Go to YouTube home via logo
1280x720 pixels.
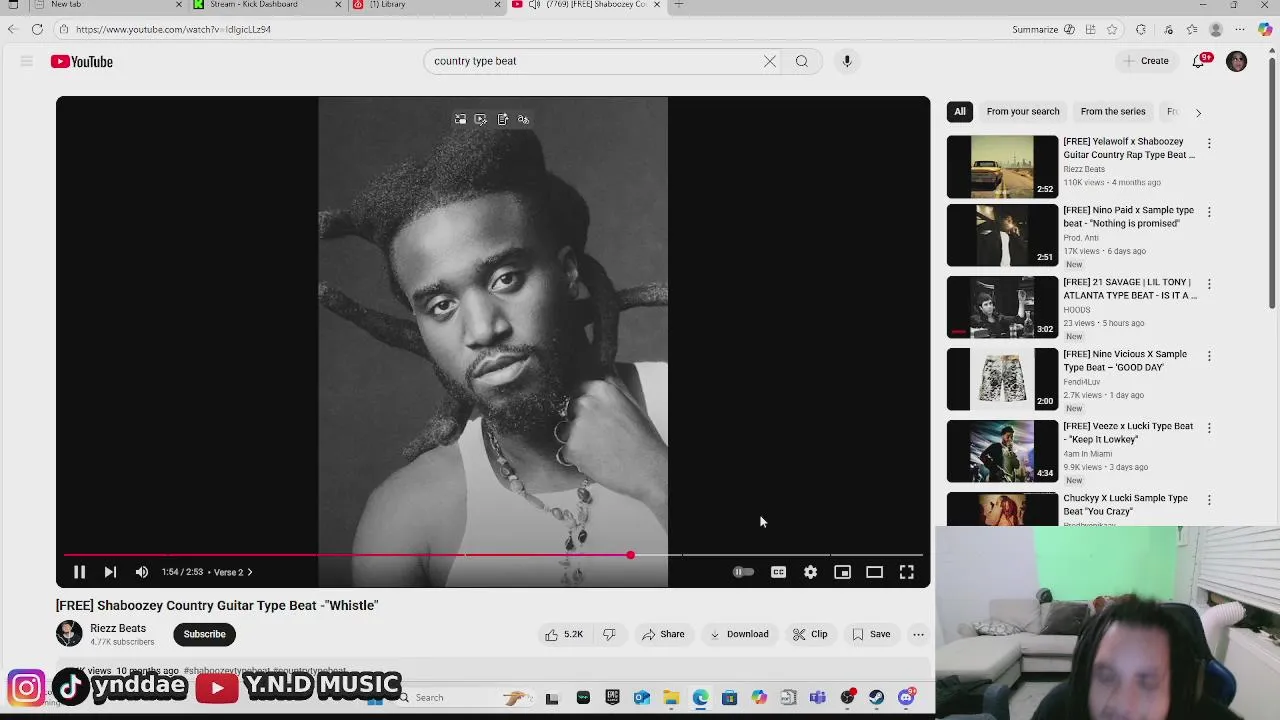[x=82, y=62]
